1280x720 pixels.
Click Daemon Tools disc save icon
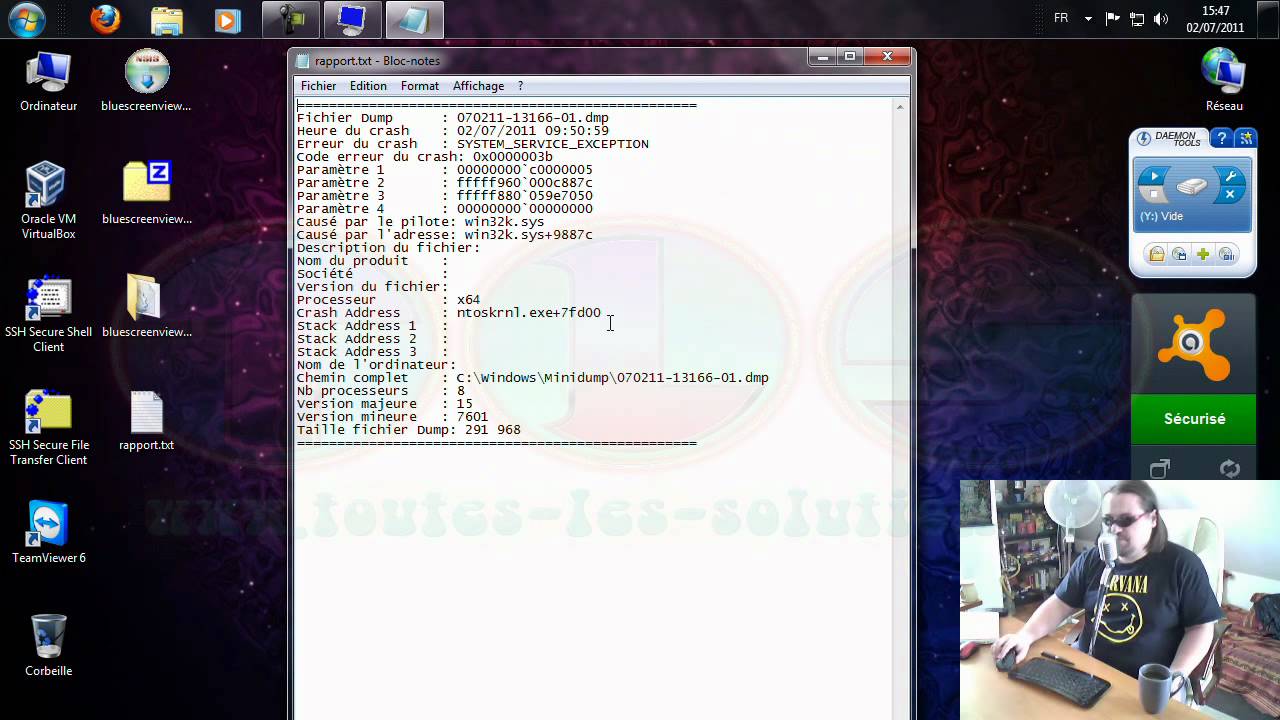tap(1180, 254)
